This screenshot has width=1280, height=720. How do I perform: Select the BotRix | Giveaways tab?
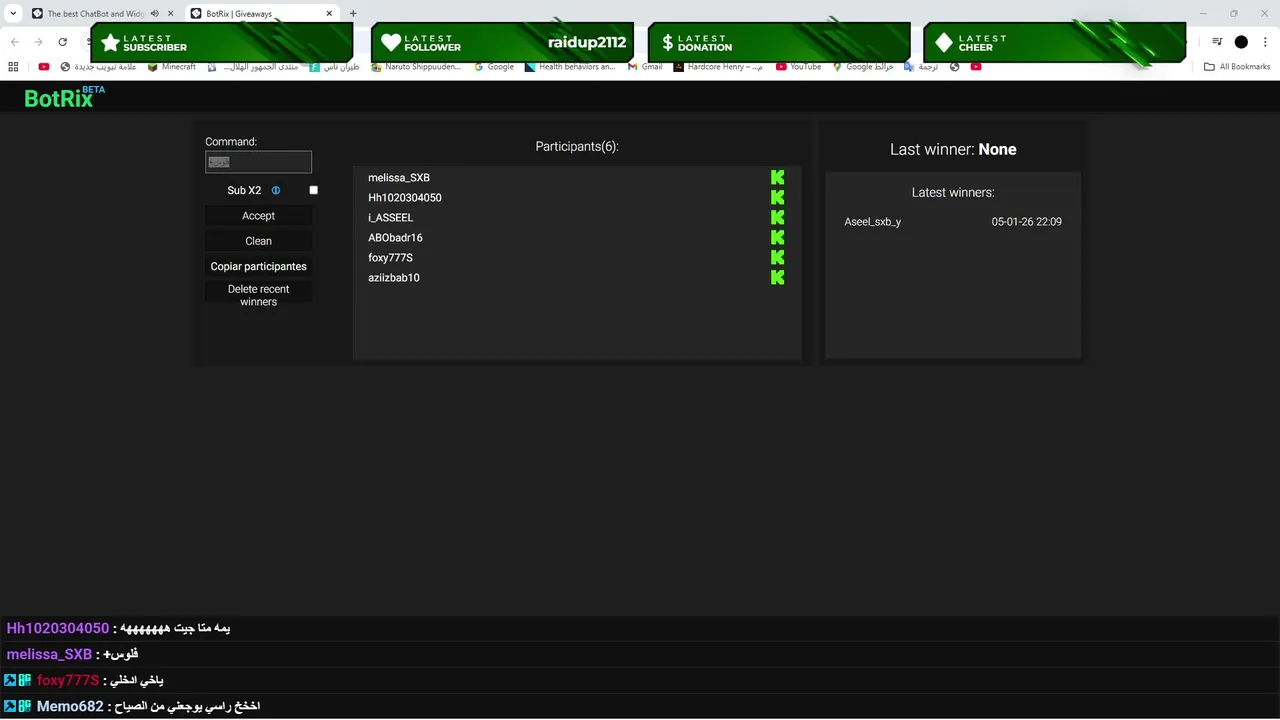tap(263, 14)
